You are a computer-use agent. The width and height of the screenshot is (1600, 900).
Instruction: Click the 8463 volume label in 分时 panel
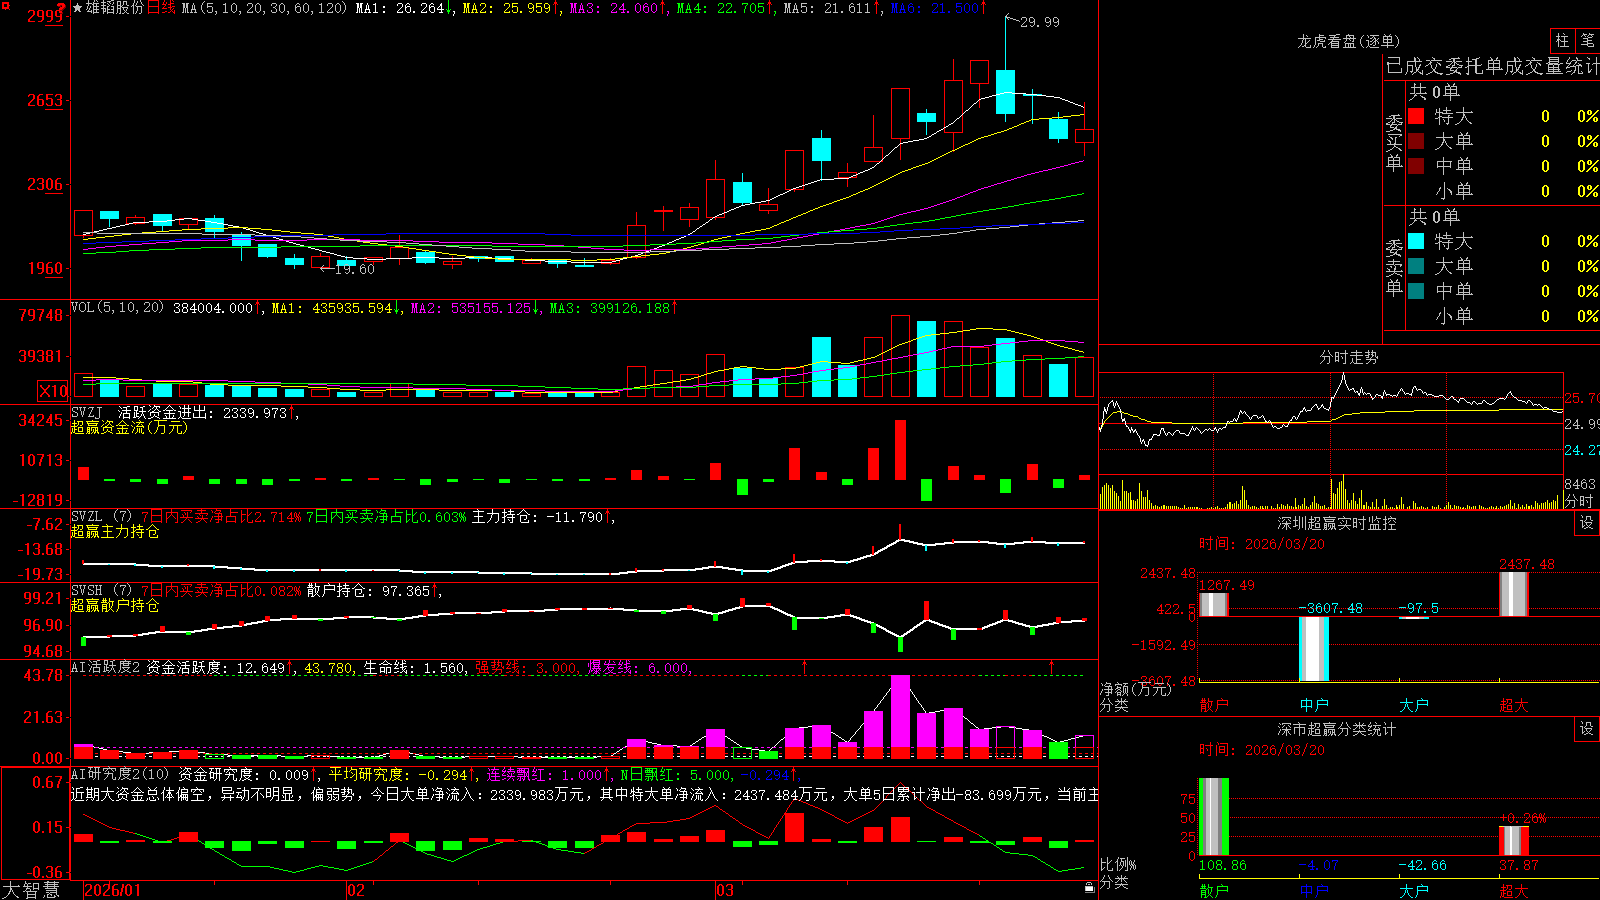(x=1580, y=484)
